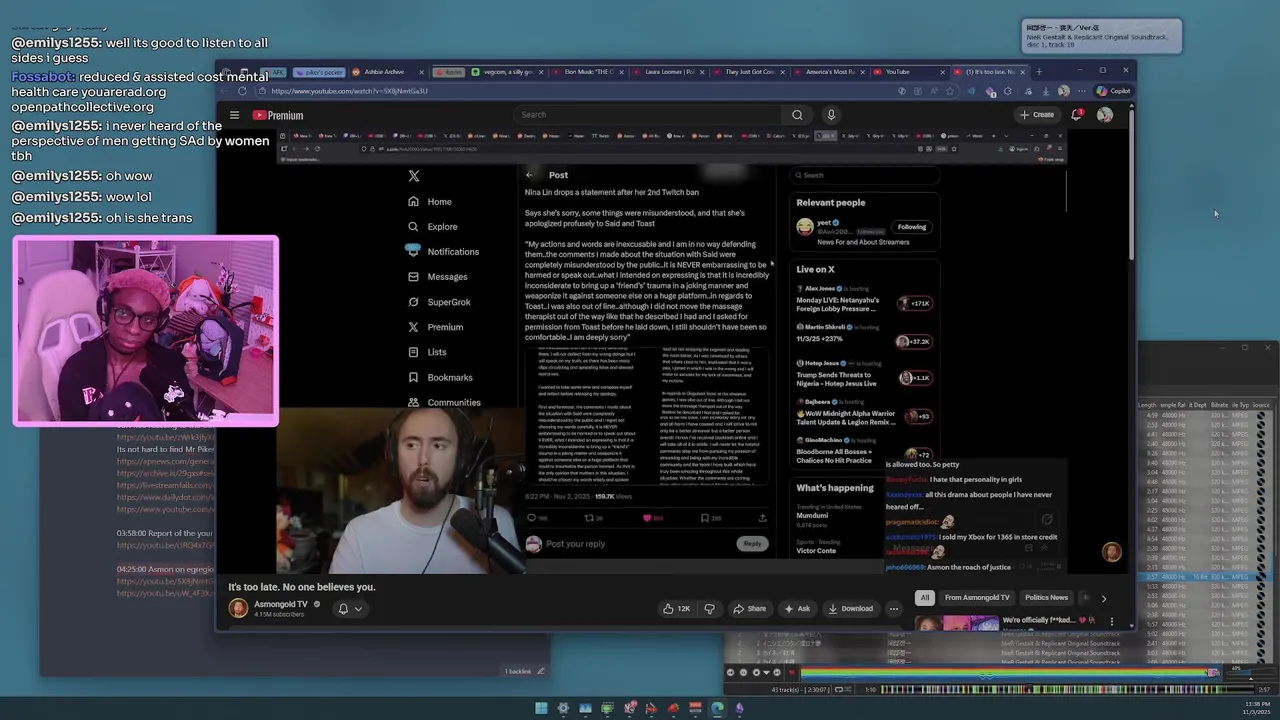This screenshot has width=1280, height=720.
Task: Click the Asmongold TV channel name
Action: pos(281,604)
